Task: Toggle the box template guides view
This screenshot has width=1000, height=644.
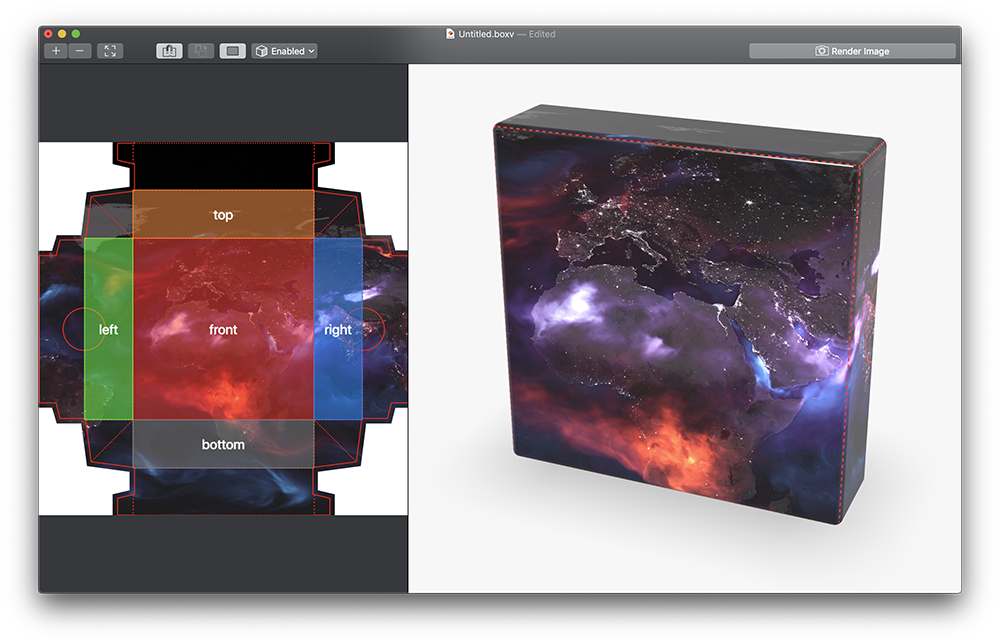Action: pos(169,51)
